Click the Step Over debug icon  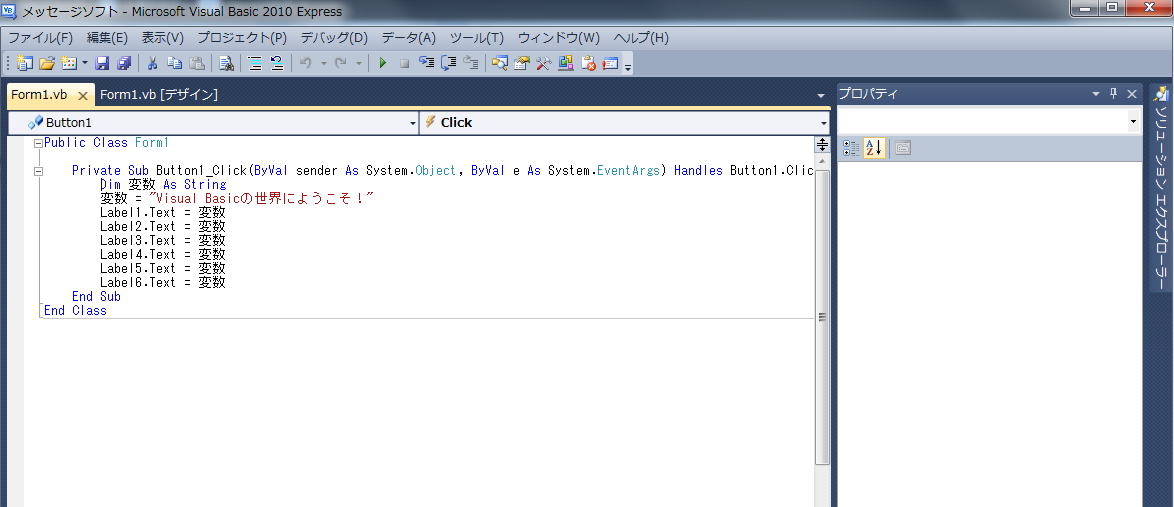pyautogui.click(x=448, y=64)
